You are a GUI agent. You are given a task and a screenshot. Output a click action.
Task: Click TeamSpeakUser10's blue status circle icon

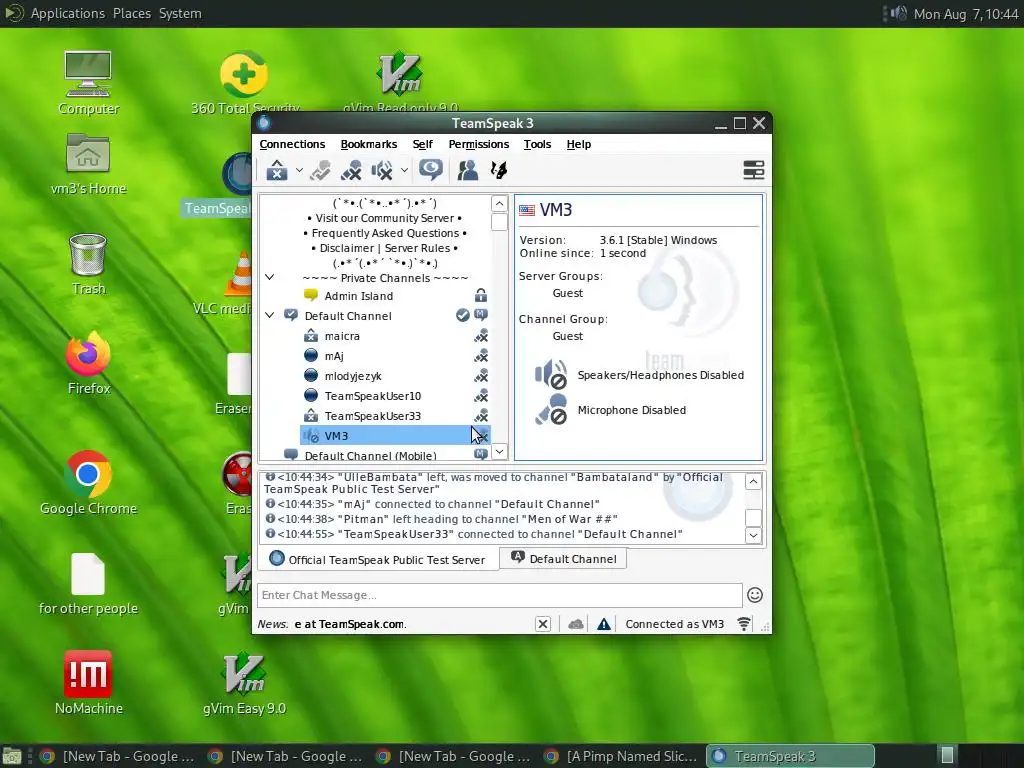pos(311,396)
